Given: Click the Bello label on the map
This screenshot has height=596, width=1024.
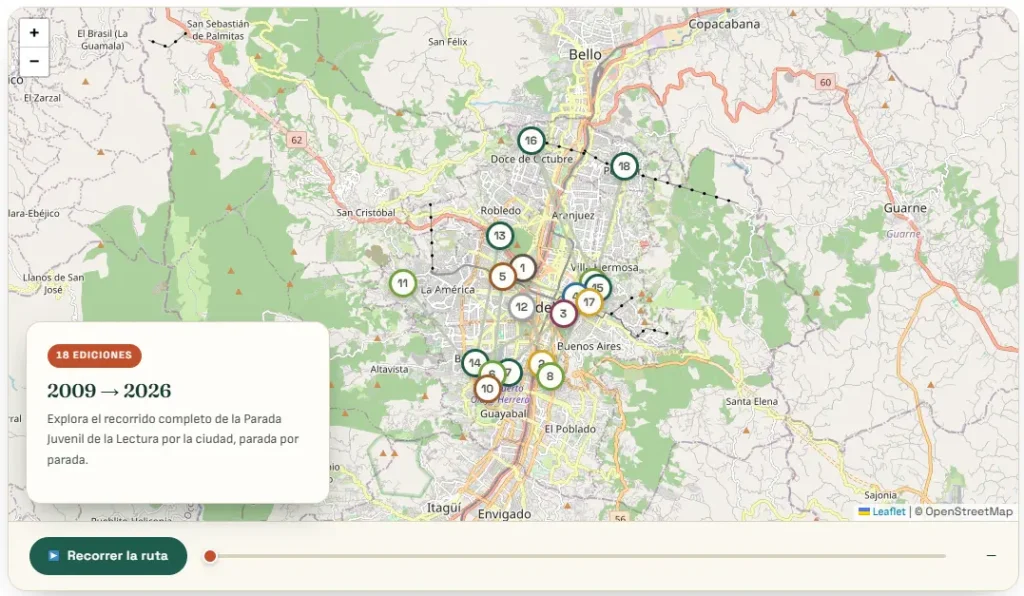Looking at the screenshot, I should [x=584, y=55].
